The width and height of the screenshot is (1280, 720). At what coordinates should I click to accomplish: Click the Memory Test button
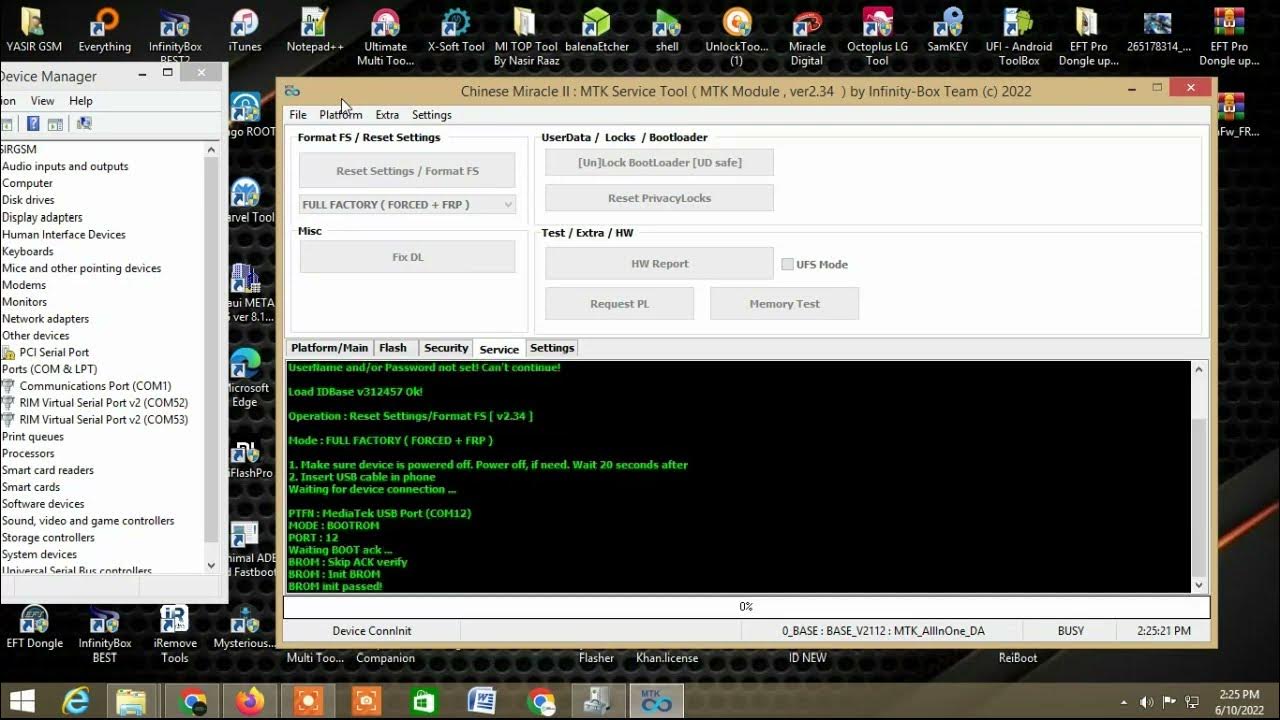784,304
